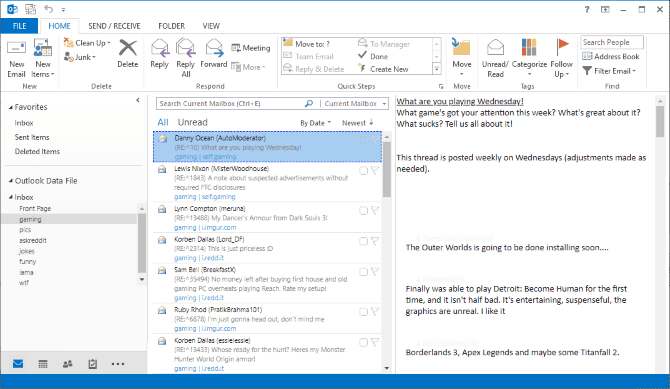Click the search magnifier in mailbox search
Viewport: 670px width, 389px height.
pyautogui.click(x=309, y=103)
